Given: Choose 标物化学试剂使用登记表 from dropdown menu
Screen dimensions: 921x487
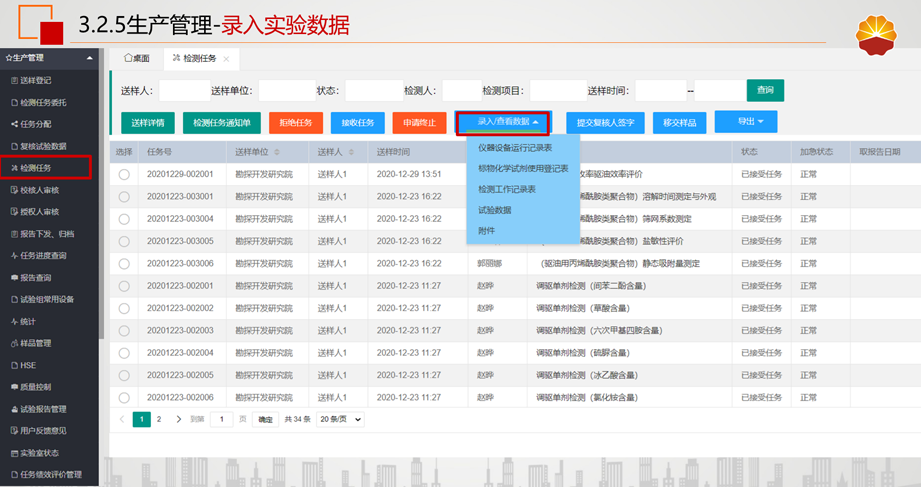Looking at the screenshot, I should [x=523, y=169].
